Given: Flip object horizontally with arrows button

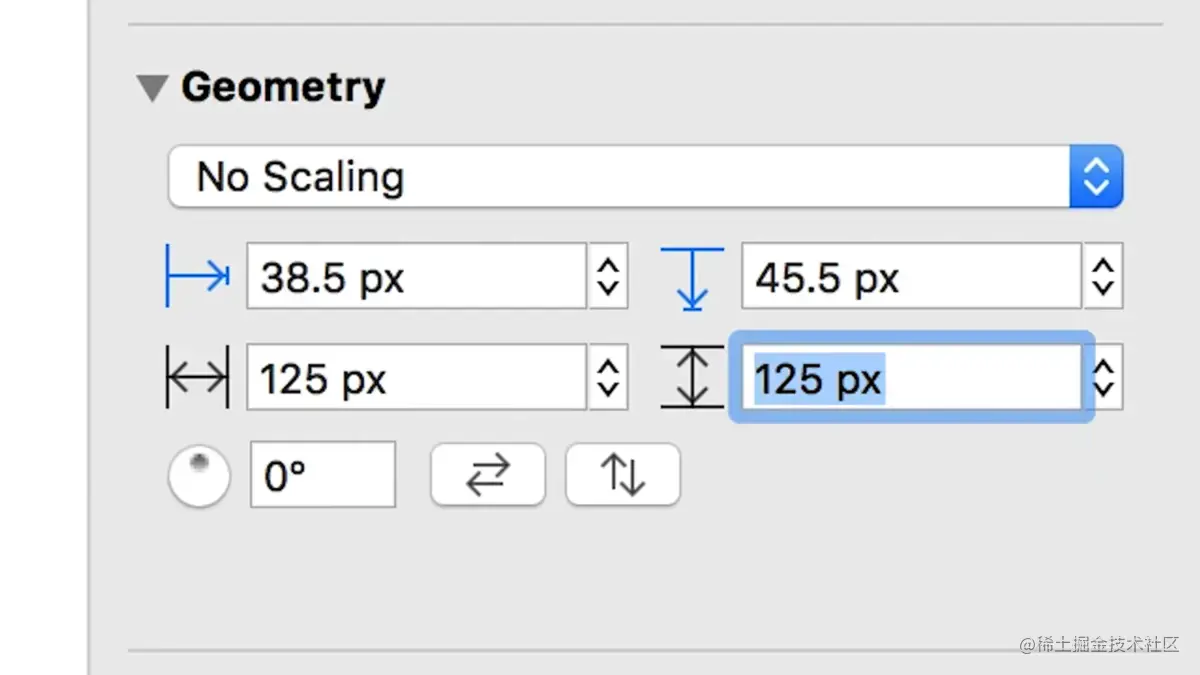Looking at the screenshot, I should (x=488, y=475).
